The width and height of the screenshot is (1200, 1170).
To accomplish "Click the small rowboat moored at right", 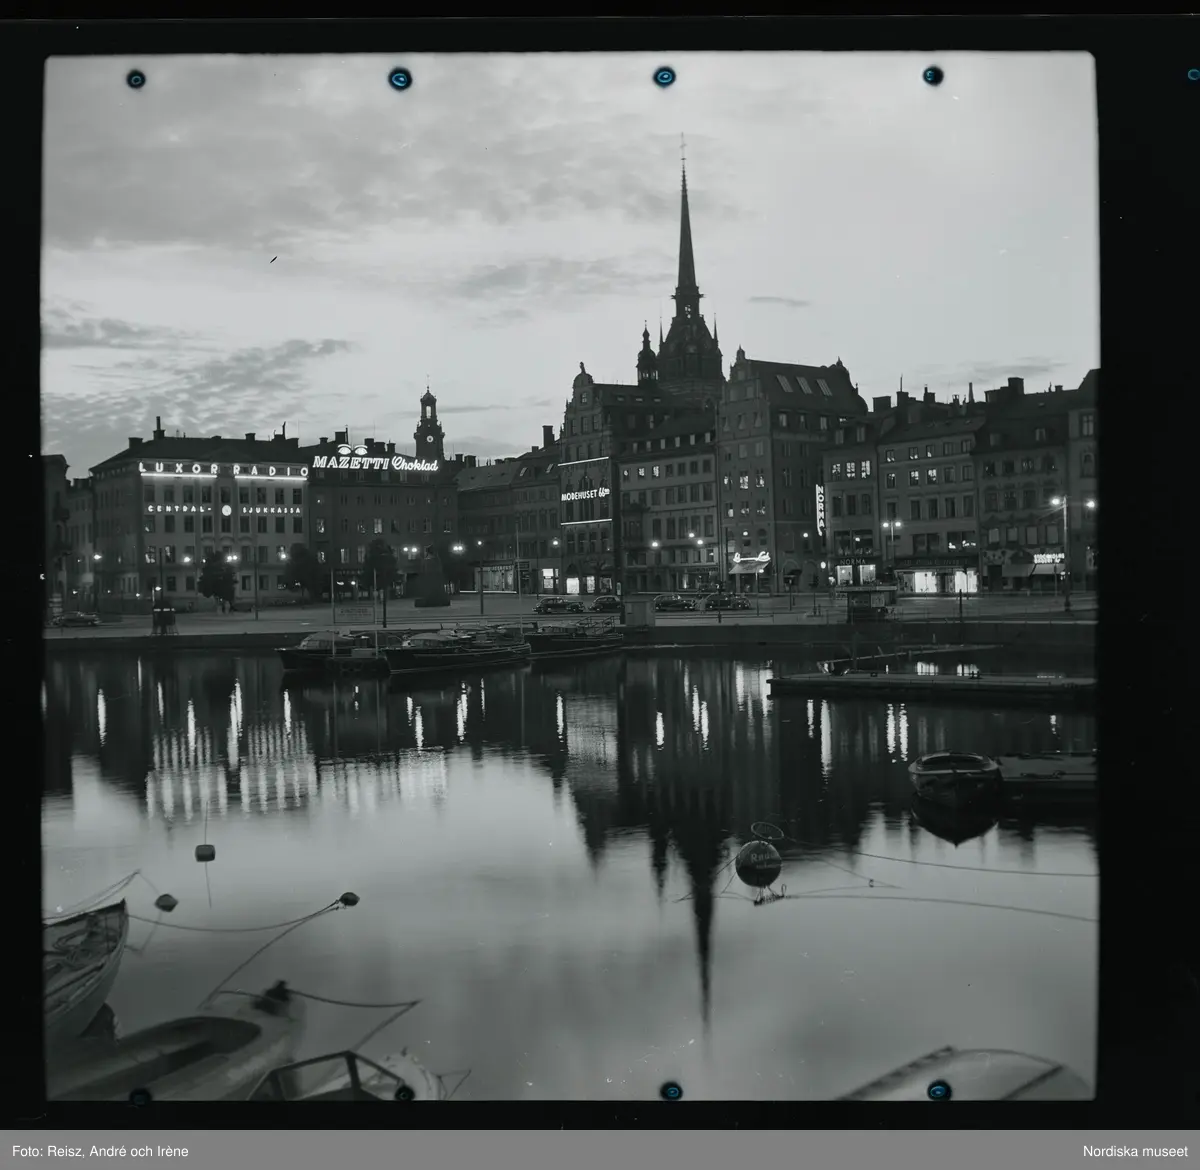I will [954, 771].
